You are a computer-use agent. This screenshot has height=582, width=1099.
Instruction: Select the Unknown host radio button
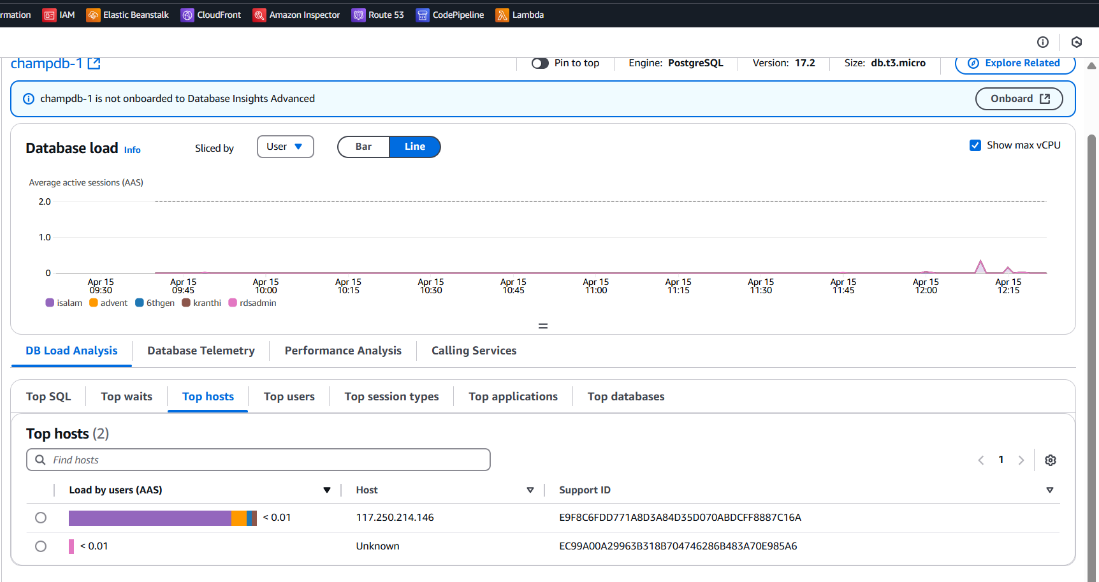tap(41, 546)
